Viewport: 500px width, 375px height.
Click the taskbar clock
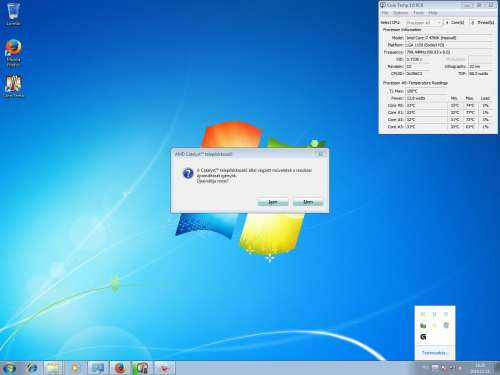[480, 368]
